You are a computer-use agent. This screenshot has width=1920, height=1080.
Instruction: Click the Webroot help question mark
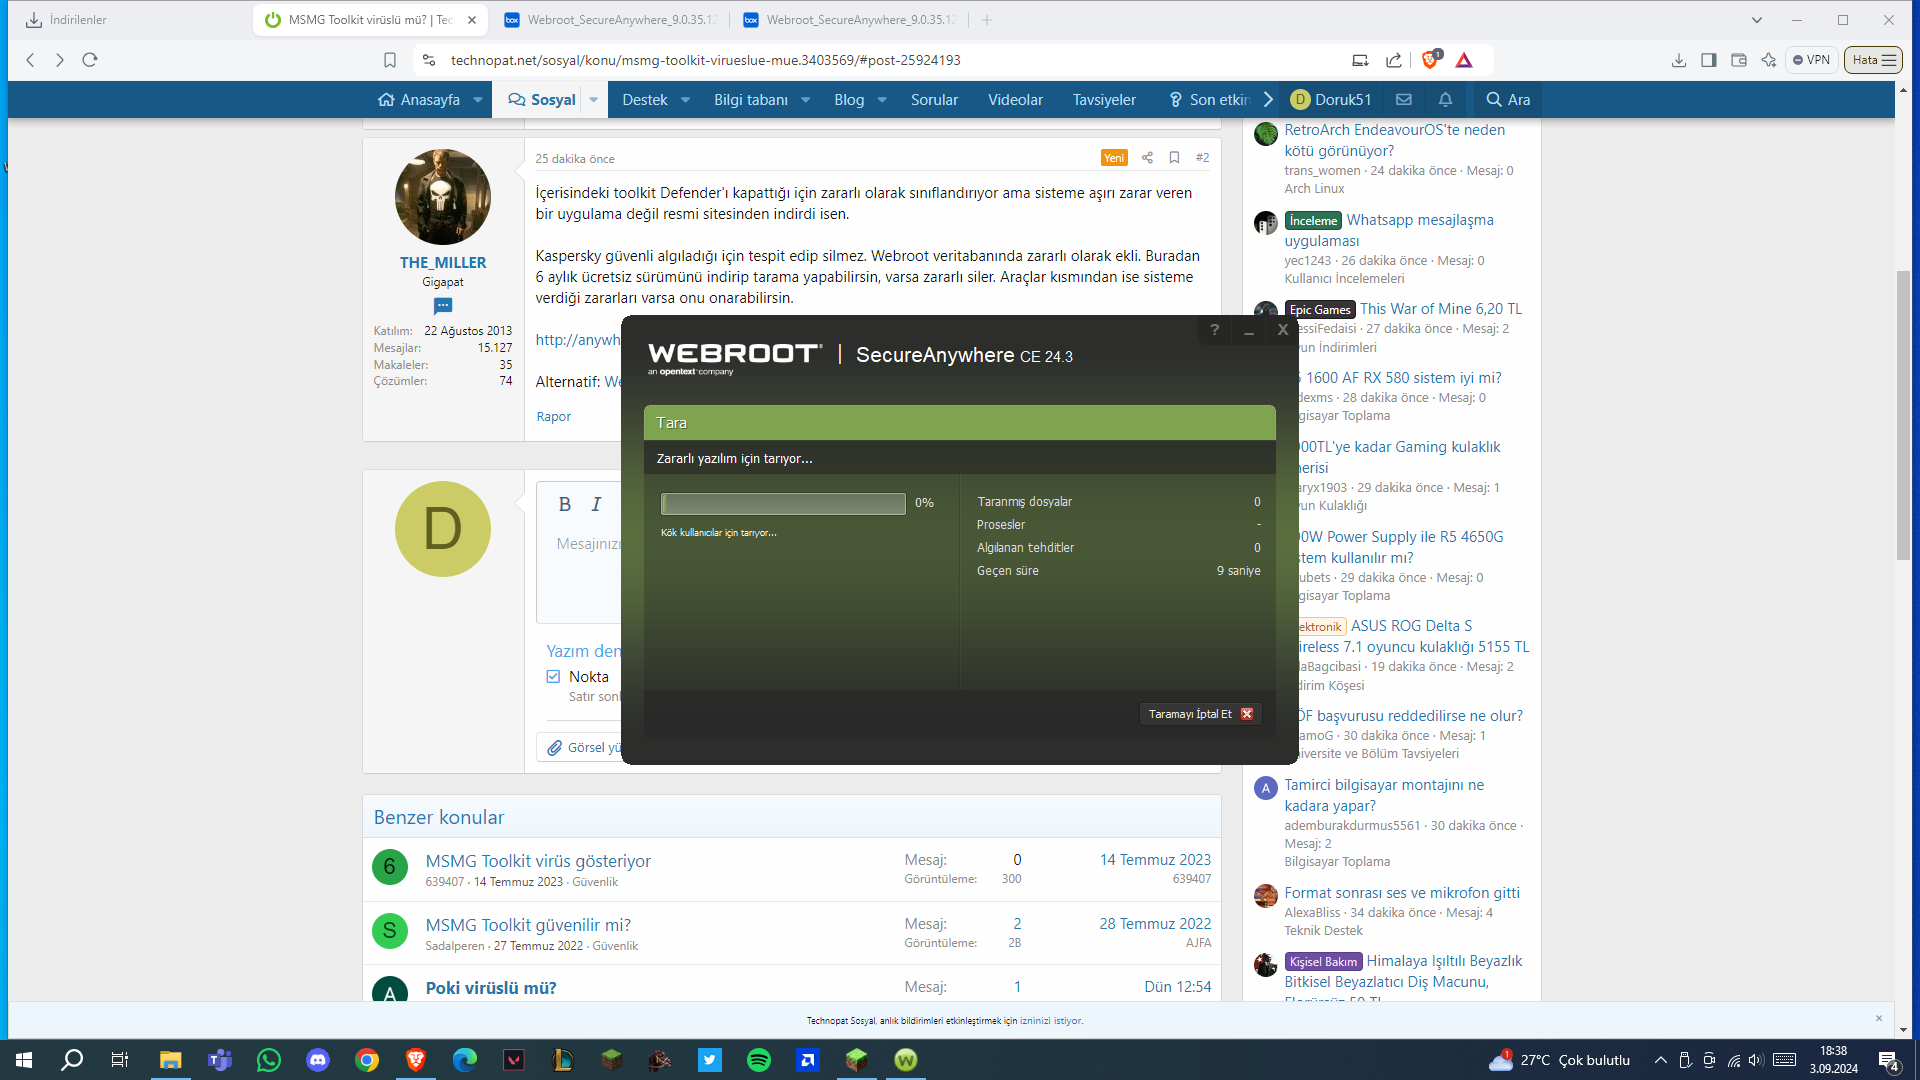[x=1214, y=330]
